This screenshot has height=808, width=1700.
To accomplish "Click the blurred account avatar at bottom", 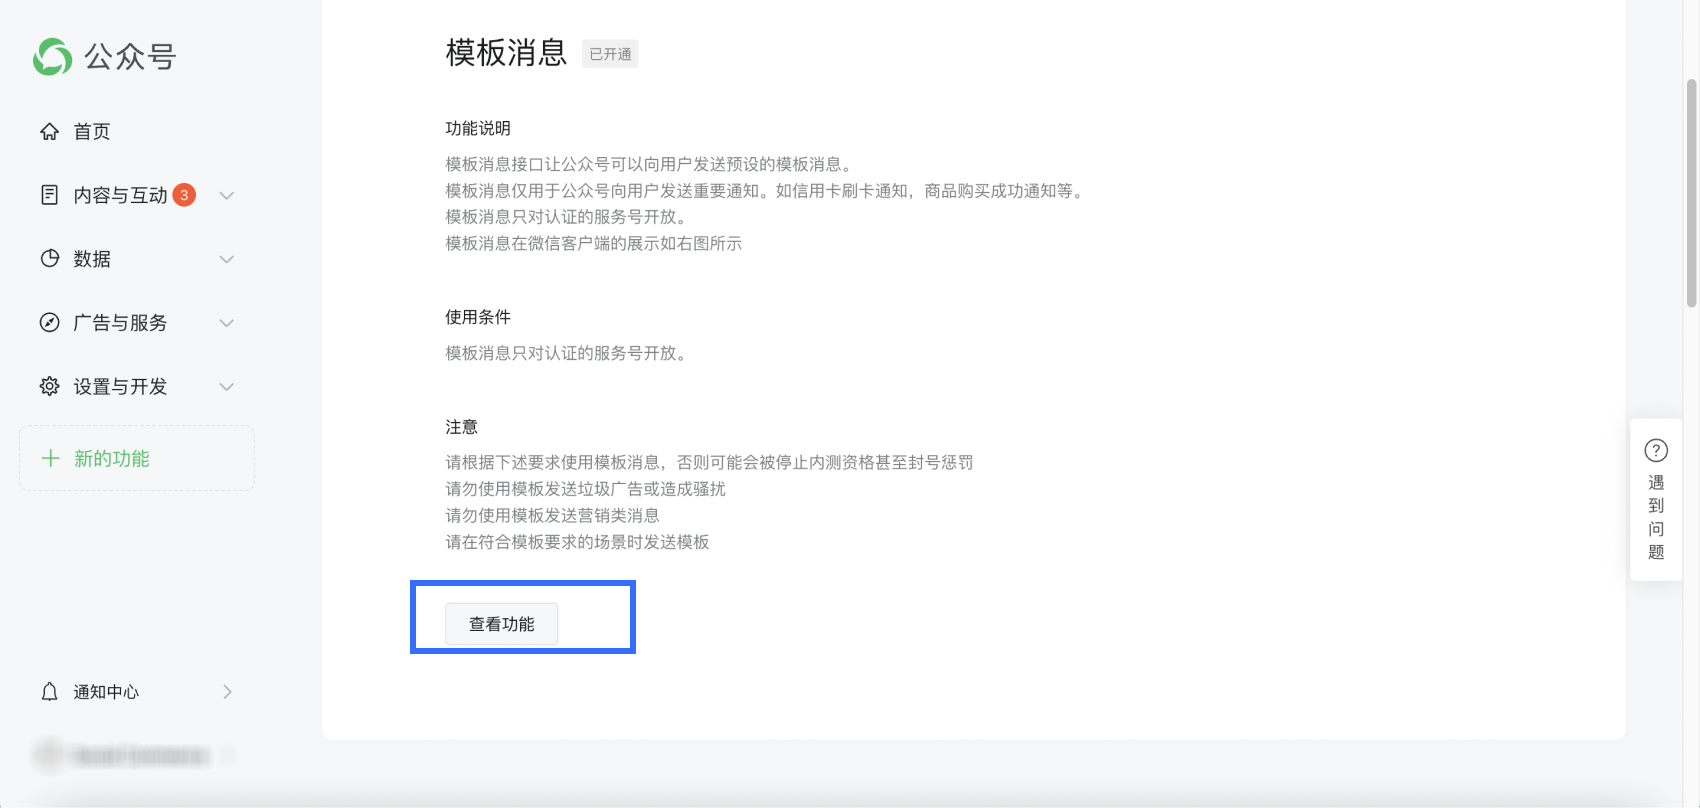I will tap(49, 756).
